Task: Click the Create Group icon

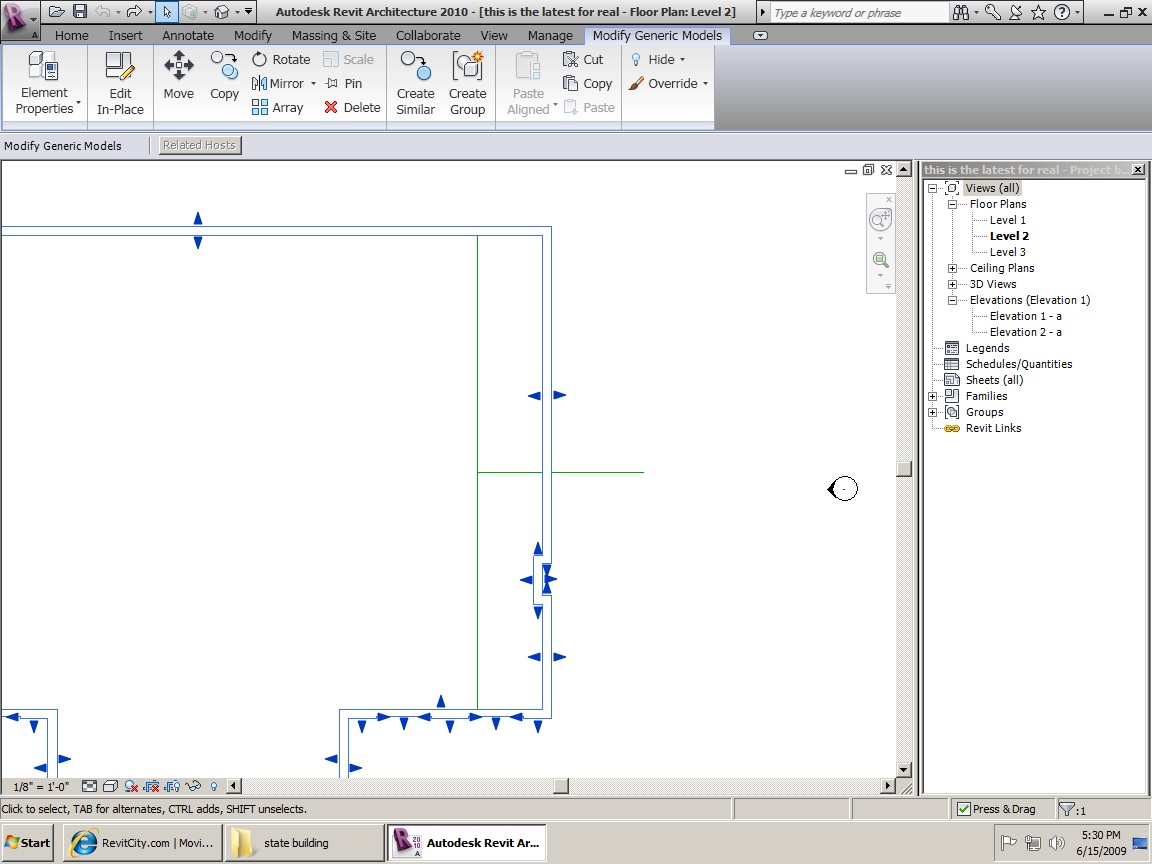Action: (467, 82)
